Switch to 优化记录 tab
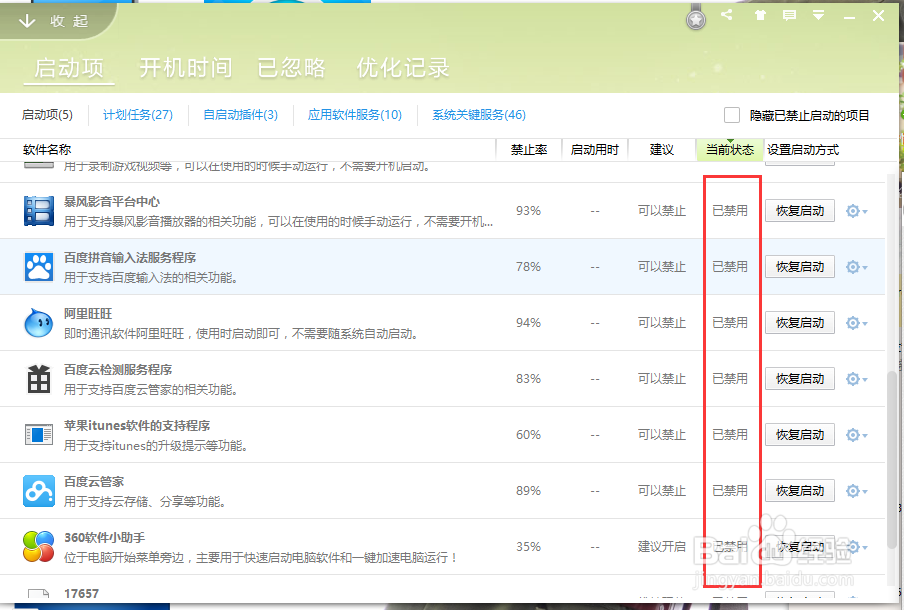The height and width of the screenshot is (610, 904). (x=402, y=68)
